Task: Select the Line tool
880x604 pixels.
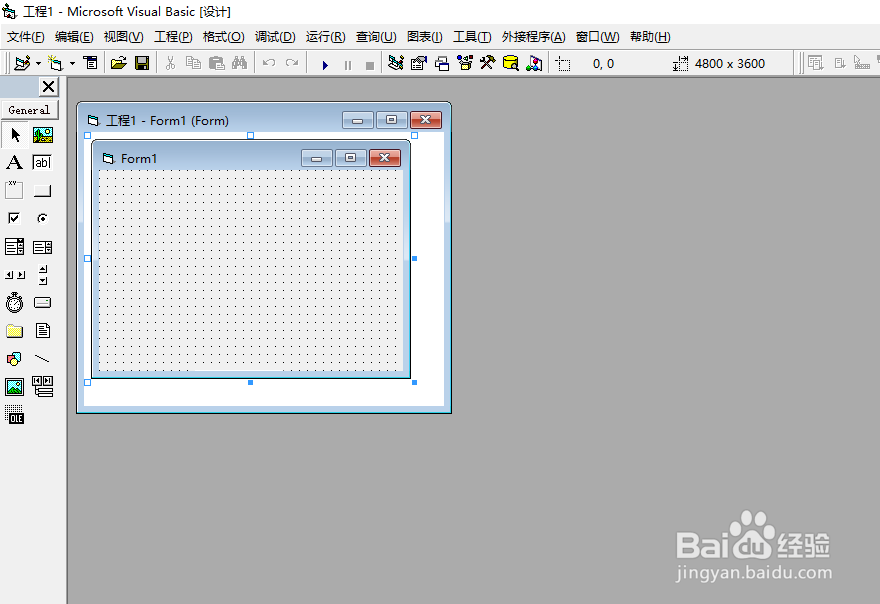Action: point(43,359)
